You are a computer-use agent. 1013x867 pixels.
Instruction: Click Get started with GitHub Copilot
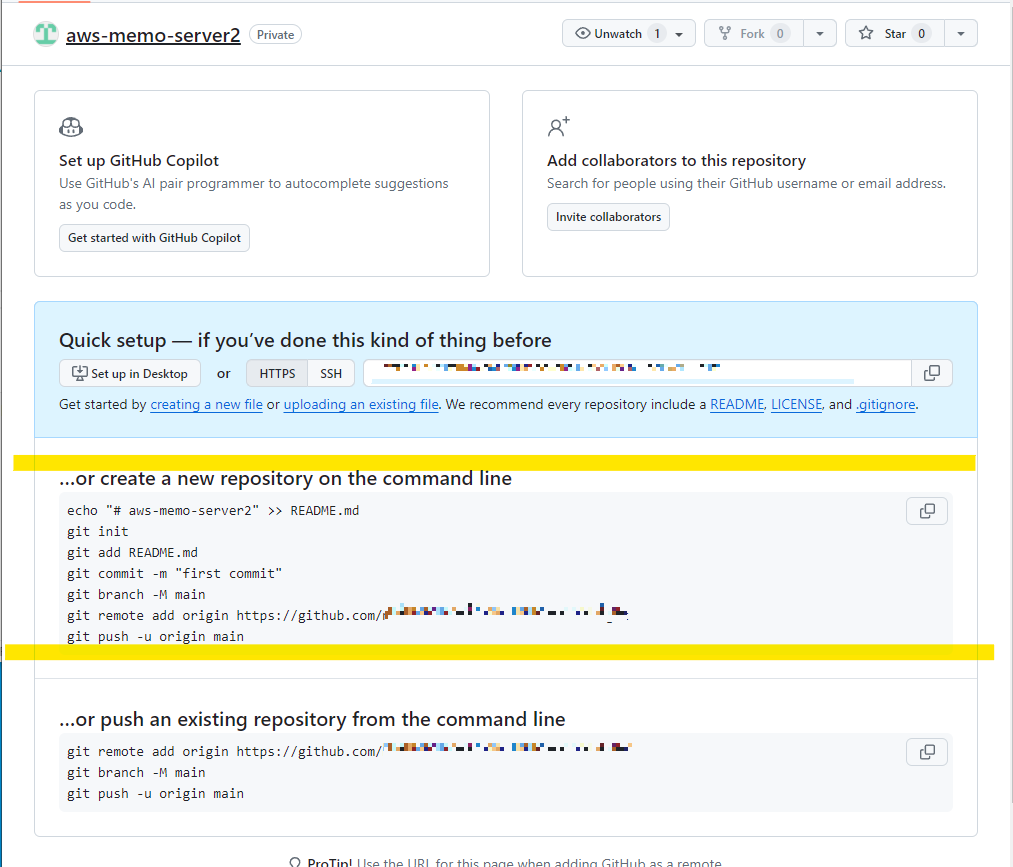[x=154, y=238]
